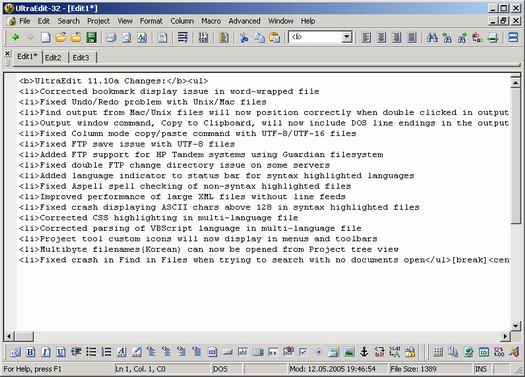Click inside the tag list combo box field
525x377 pixels.
[x=315, y=37]
